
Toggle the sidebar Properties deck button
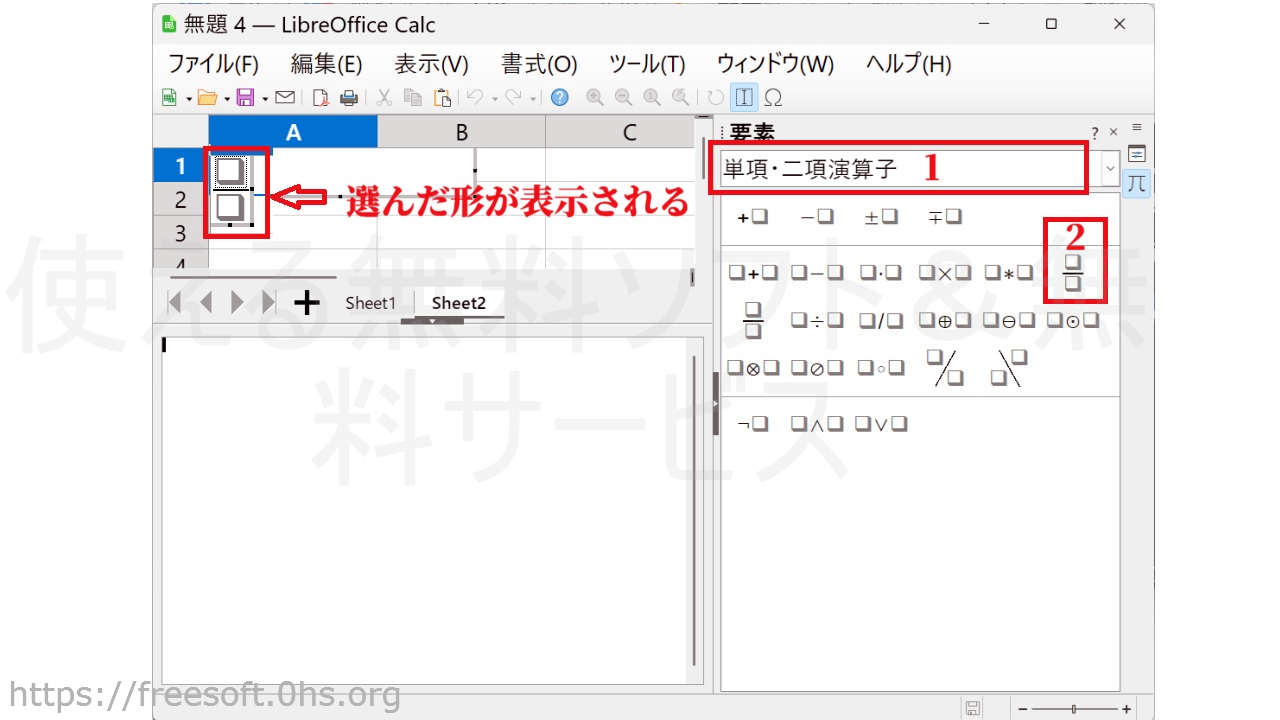pyautogui.click(x=1136, y=154)
